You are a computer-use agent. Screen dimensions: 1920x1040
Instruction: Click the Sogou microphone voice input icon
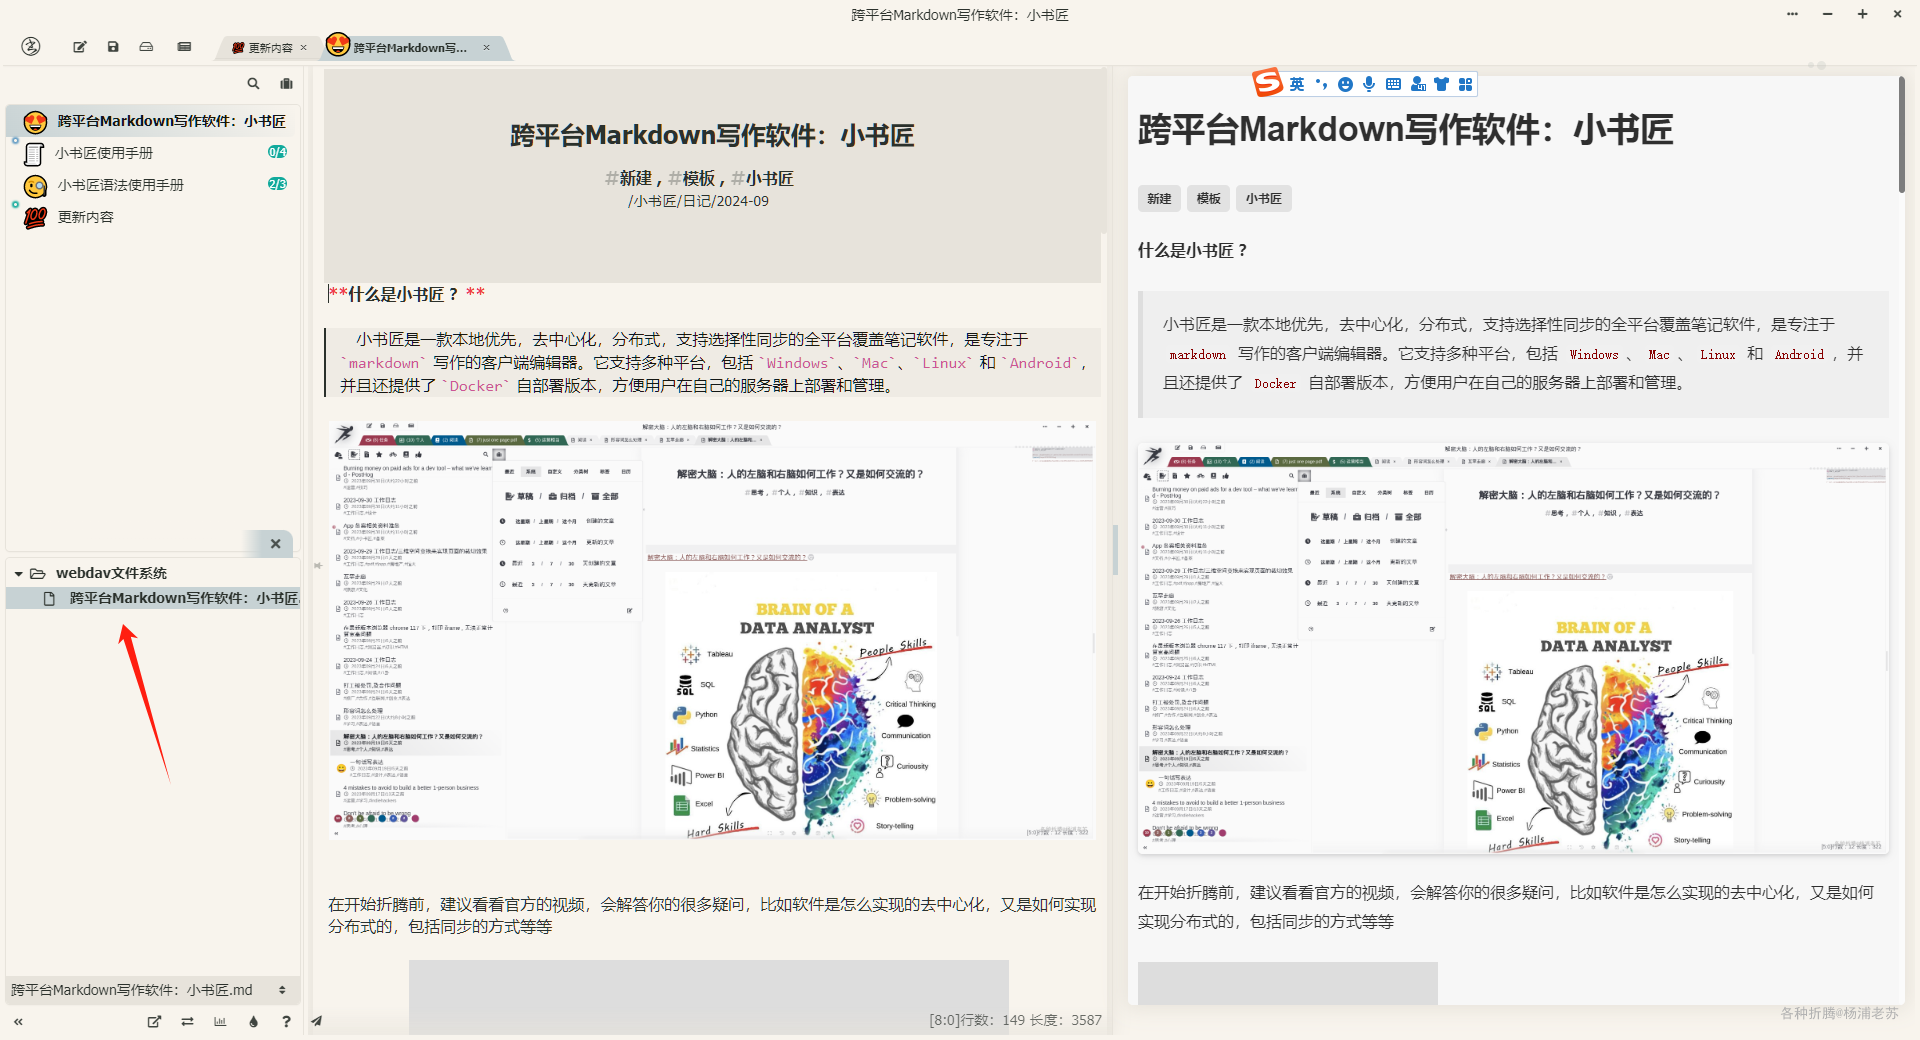pyautogui.click(x=1369, y=84)
